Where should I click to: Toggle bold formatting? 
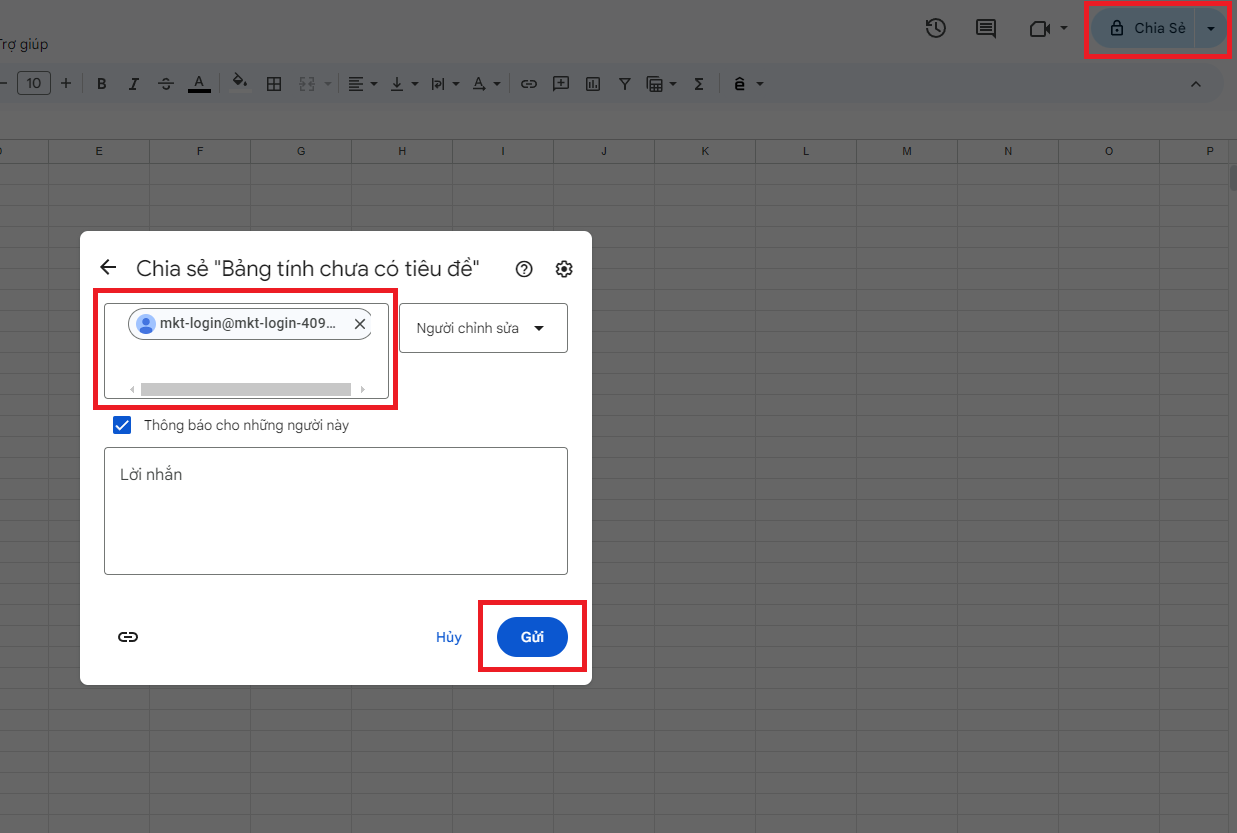coord(101,83)
